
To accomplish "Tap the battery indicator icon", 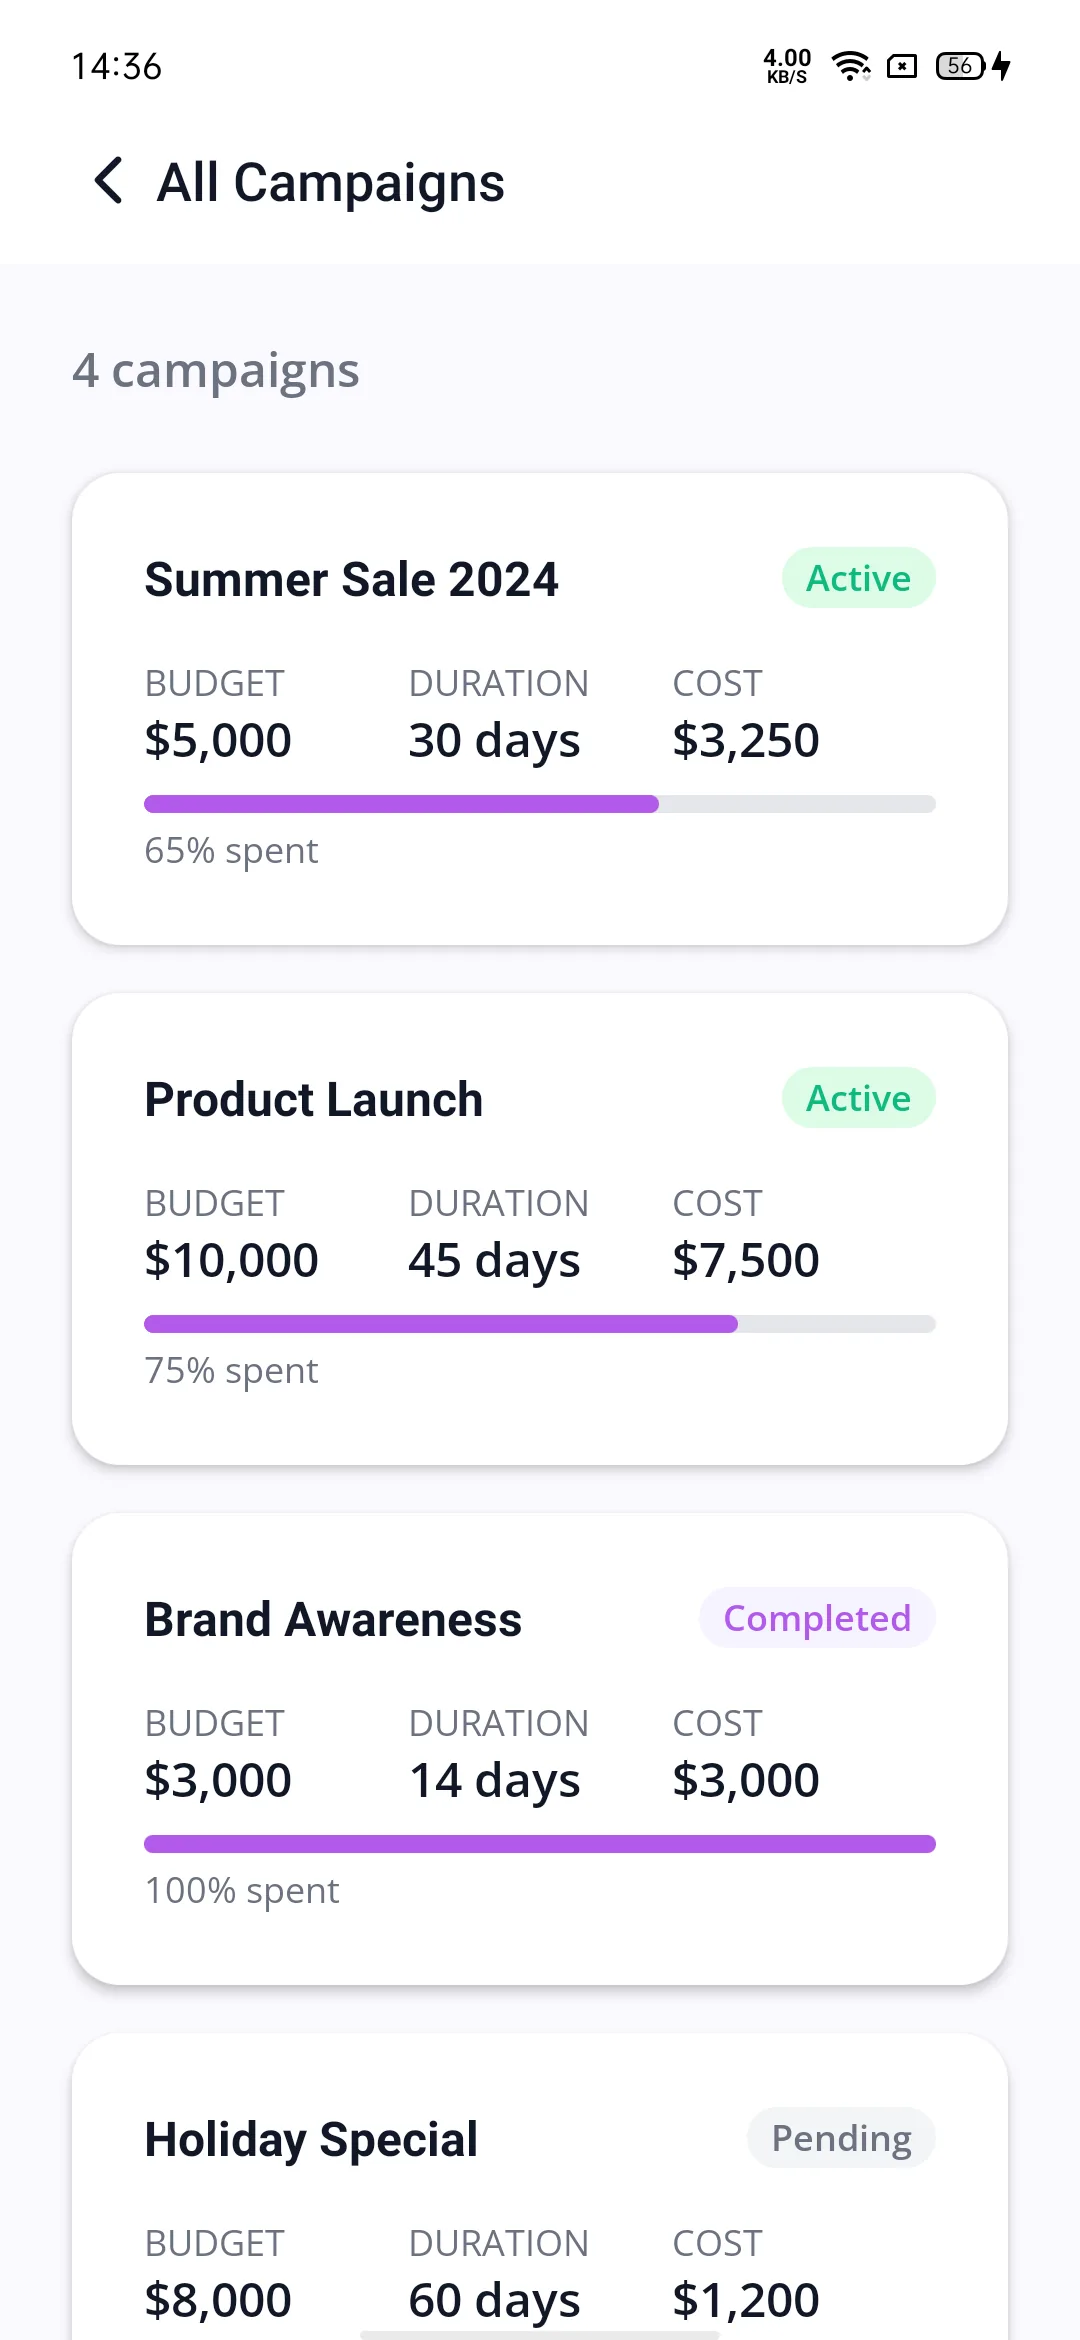I will tap(960, 66).
